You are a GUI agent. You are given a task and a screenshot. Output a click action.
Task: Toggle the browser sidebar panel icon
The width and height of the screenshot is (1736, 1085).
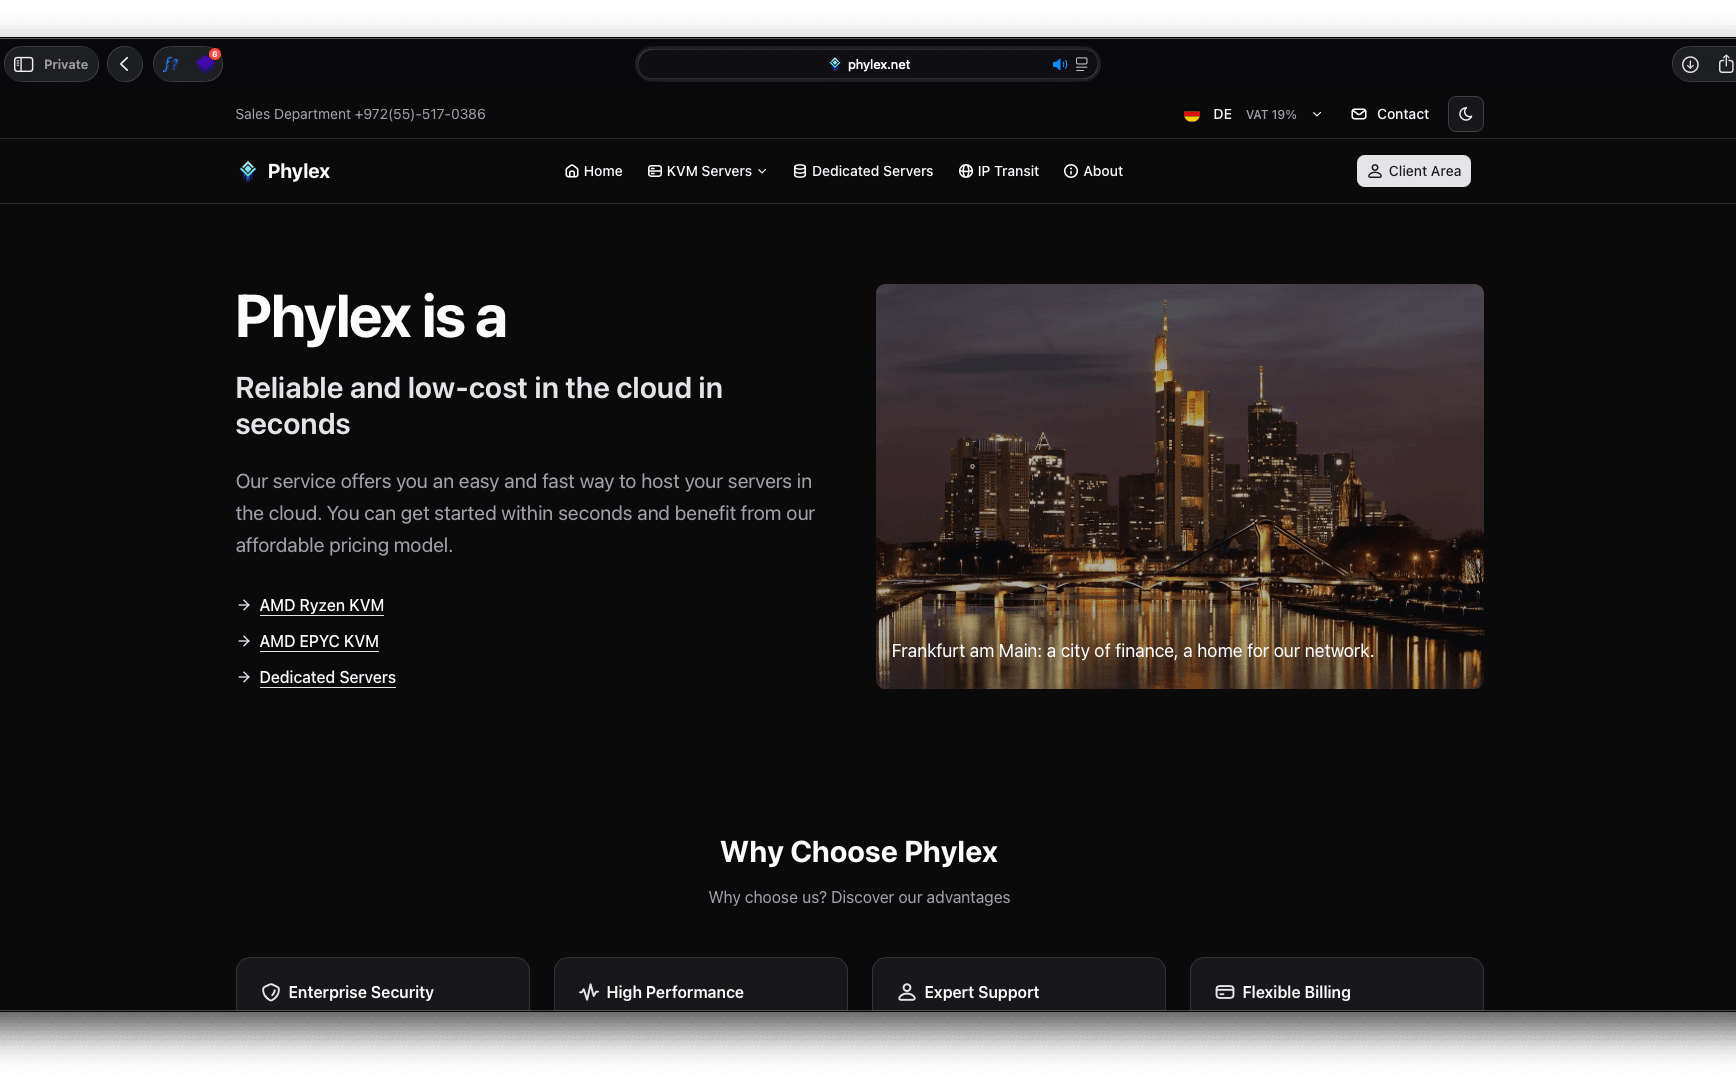(24, 64)
